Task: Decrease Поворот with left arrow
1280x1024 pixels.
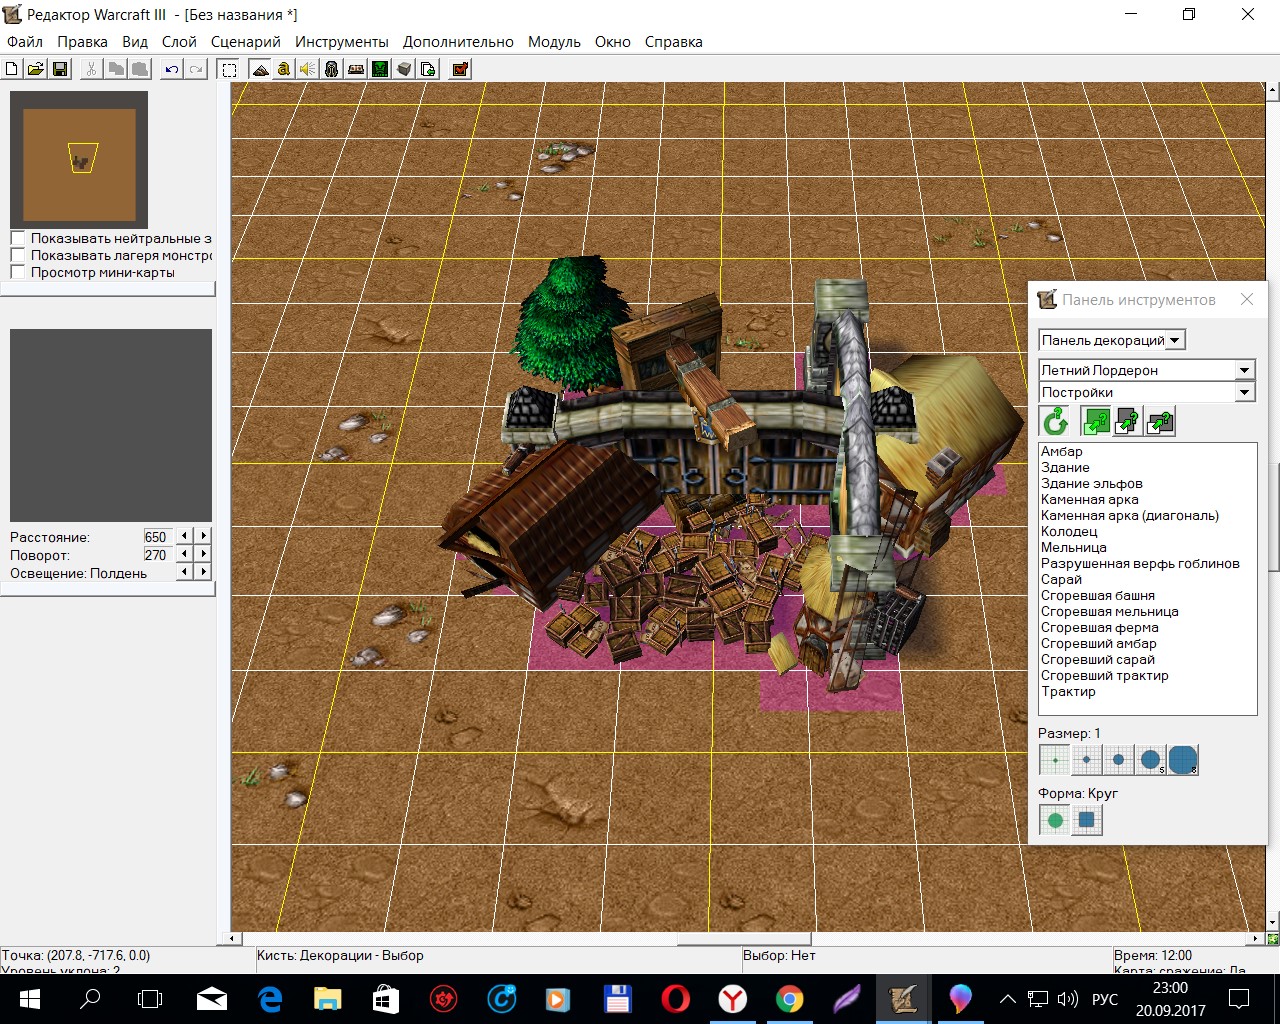Action: pos(185,554)
